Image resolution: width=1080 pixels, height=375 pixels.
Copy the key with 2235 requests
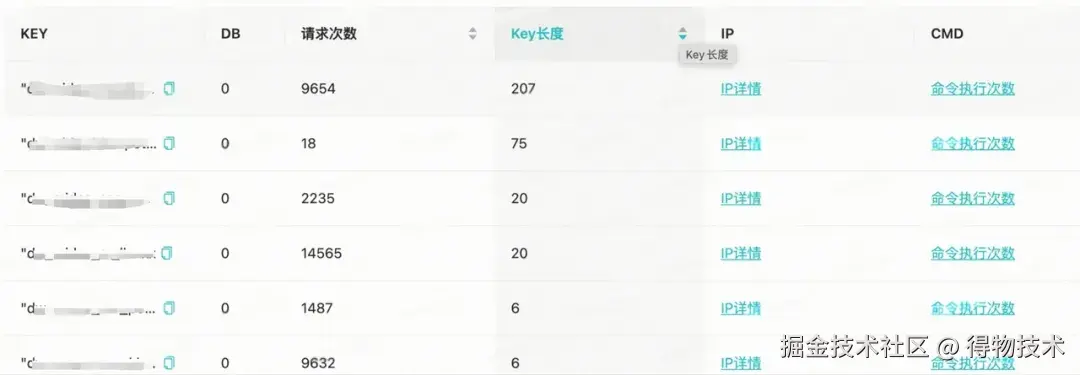[169, 199]
